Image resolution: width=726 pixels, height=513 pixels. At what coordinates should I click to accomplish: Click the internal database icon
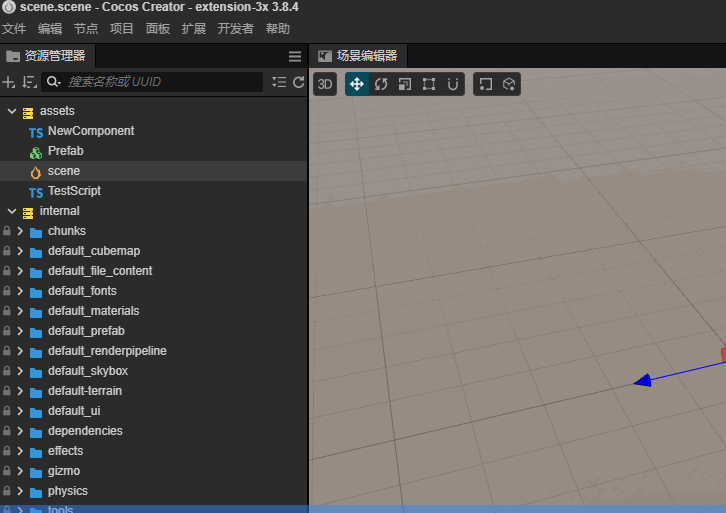click(28, 213)
